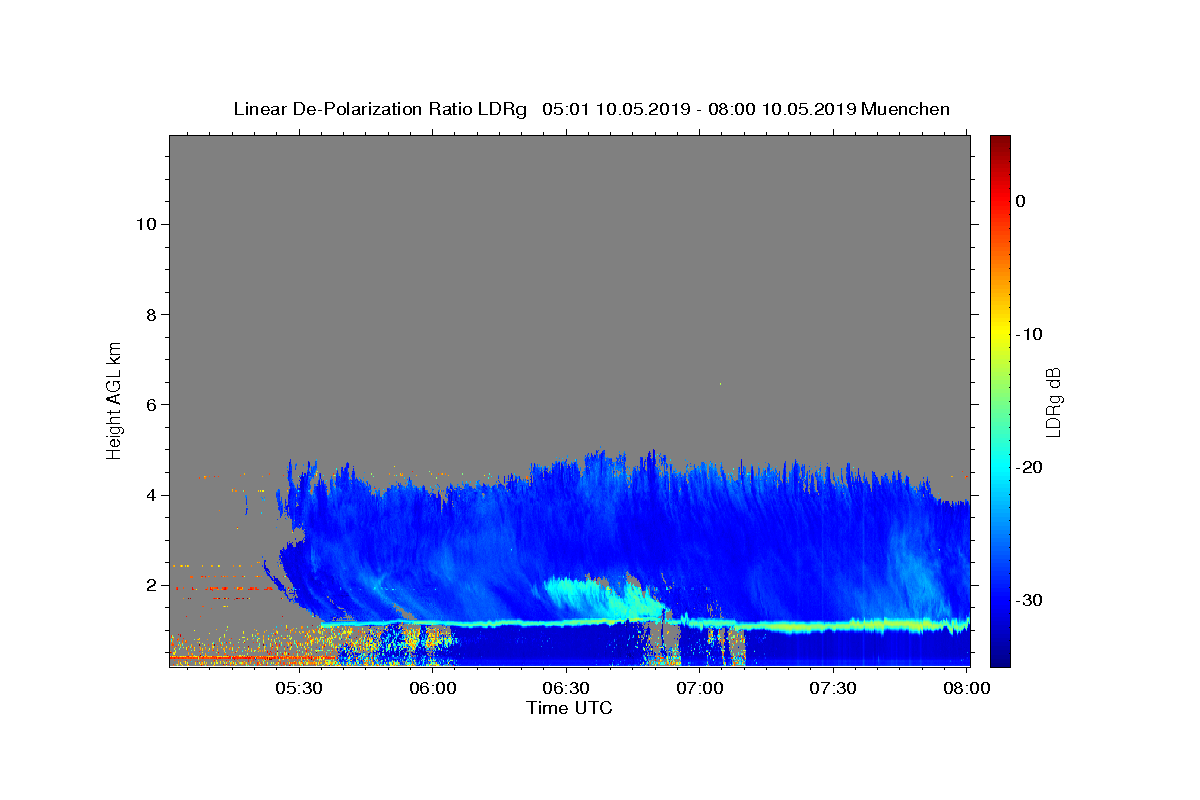Click the 0 dB colorbar label

(x=1021, y=201)
